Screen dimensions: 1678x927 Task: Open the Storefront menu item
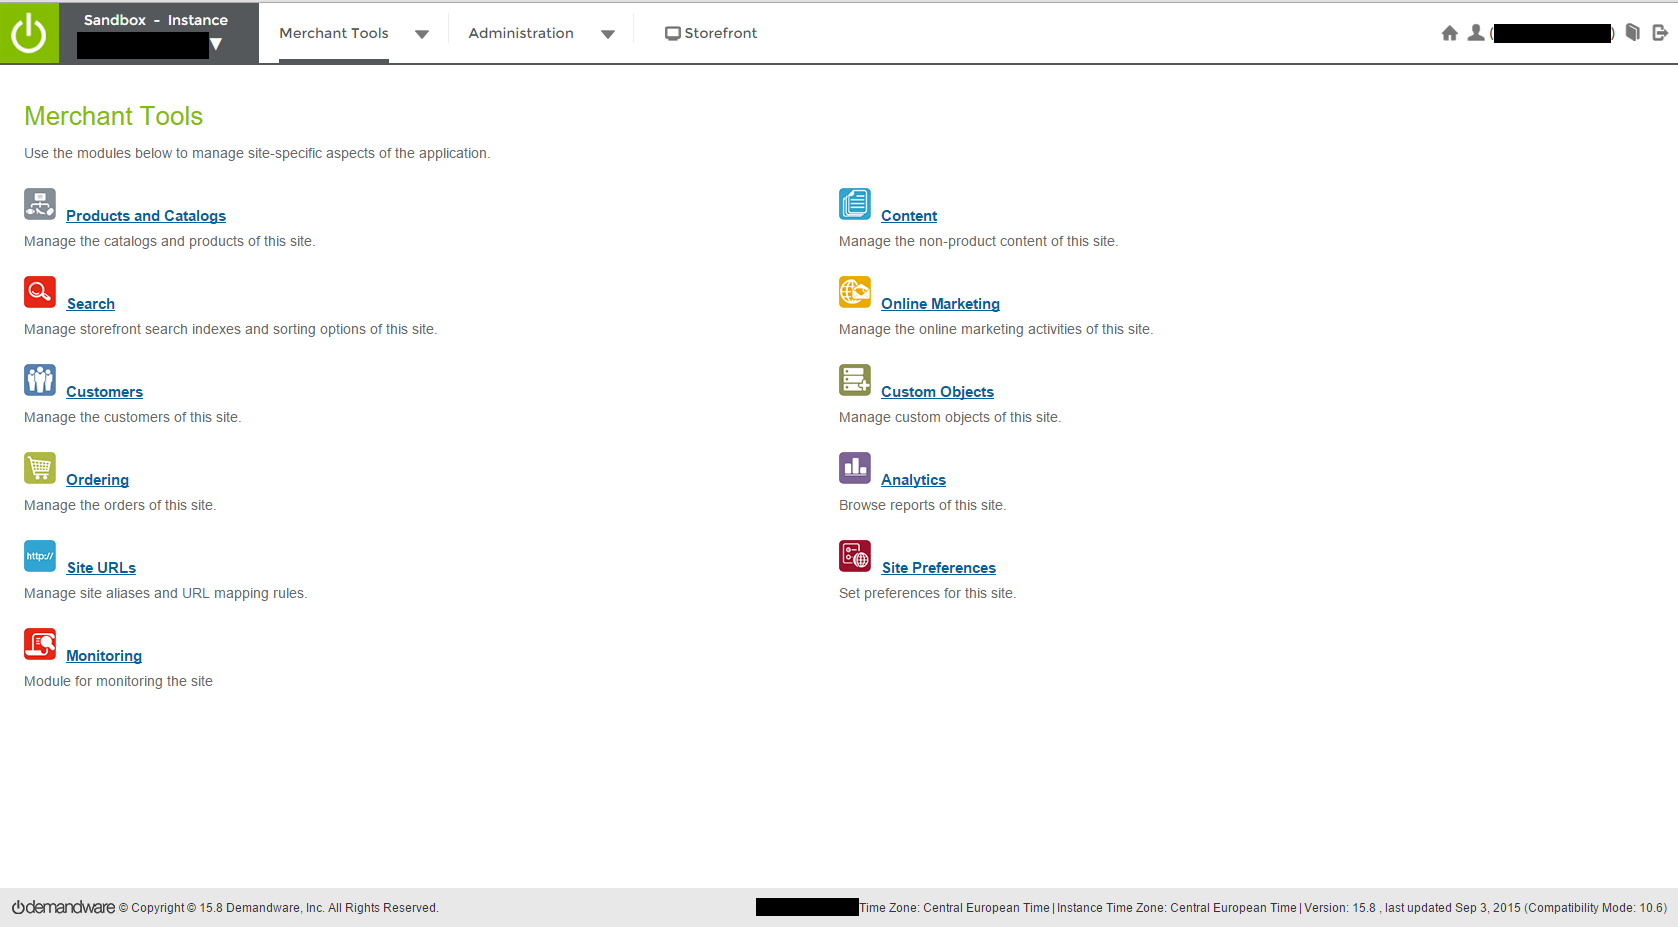[711, 33]
